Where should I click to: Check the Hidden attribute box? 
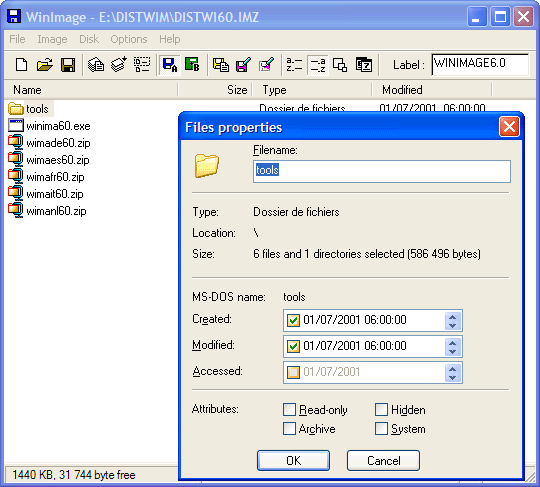click(381, 410)
